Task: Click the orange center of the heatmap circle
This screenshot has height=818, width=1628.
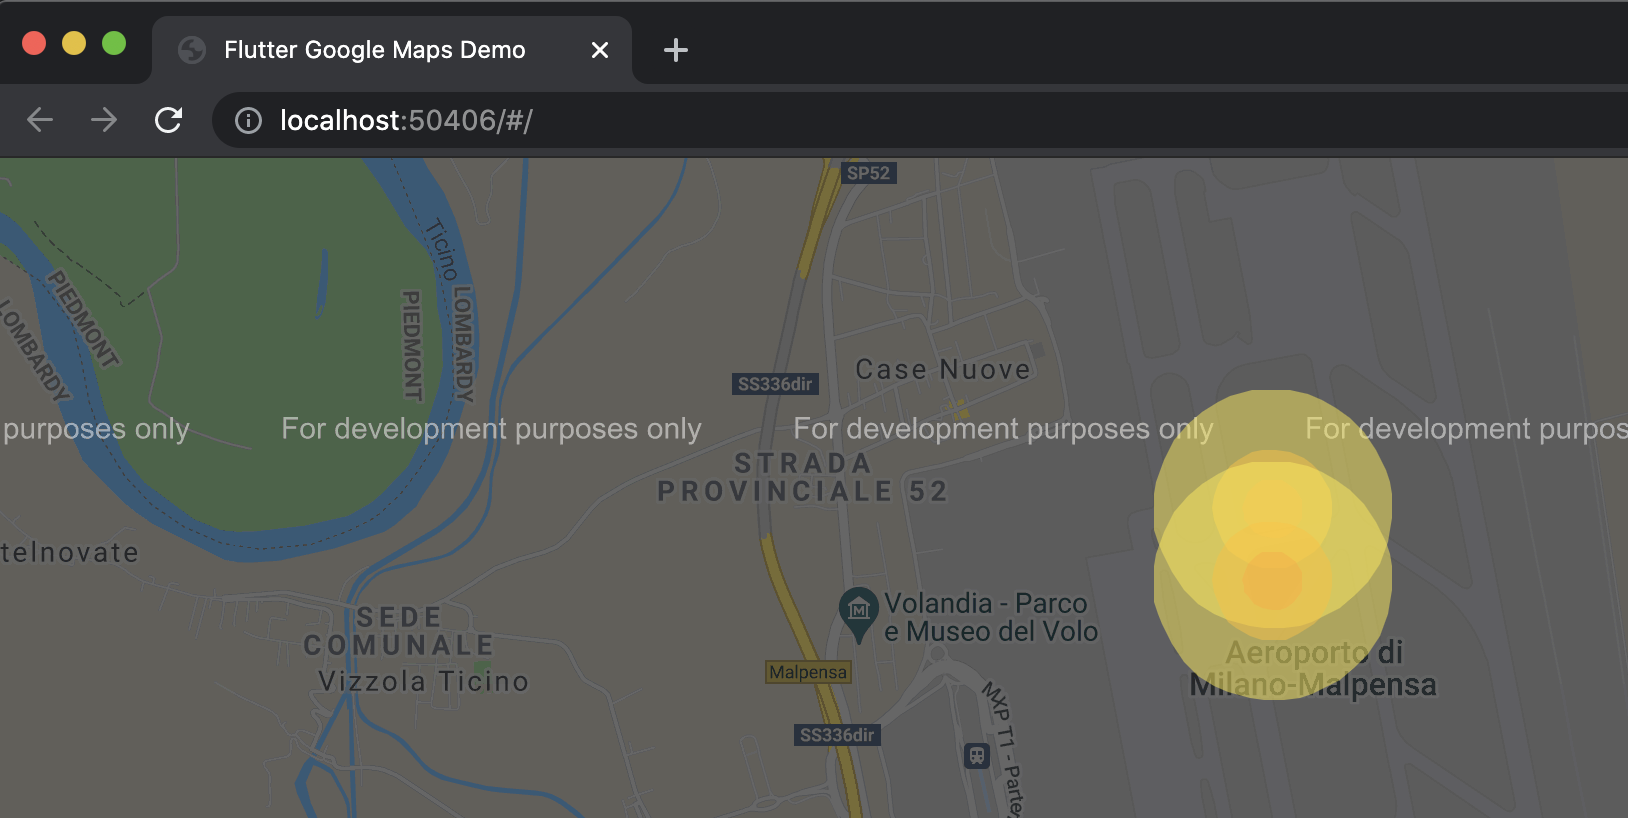Action: (1273, 580)
